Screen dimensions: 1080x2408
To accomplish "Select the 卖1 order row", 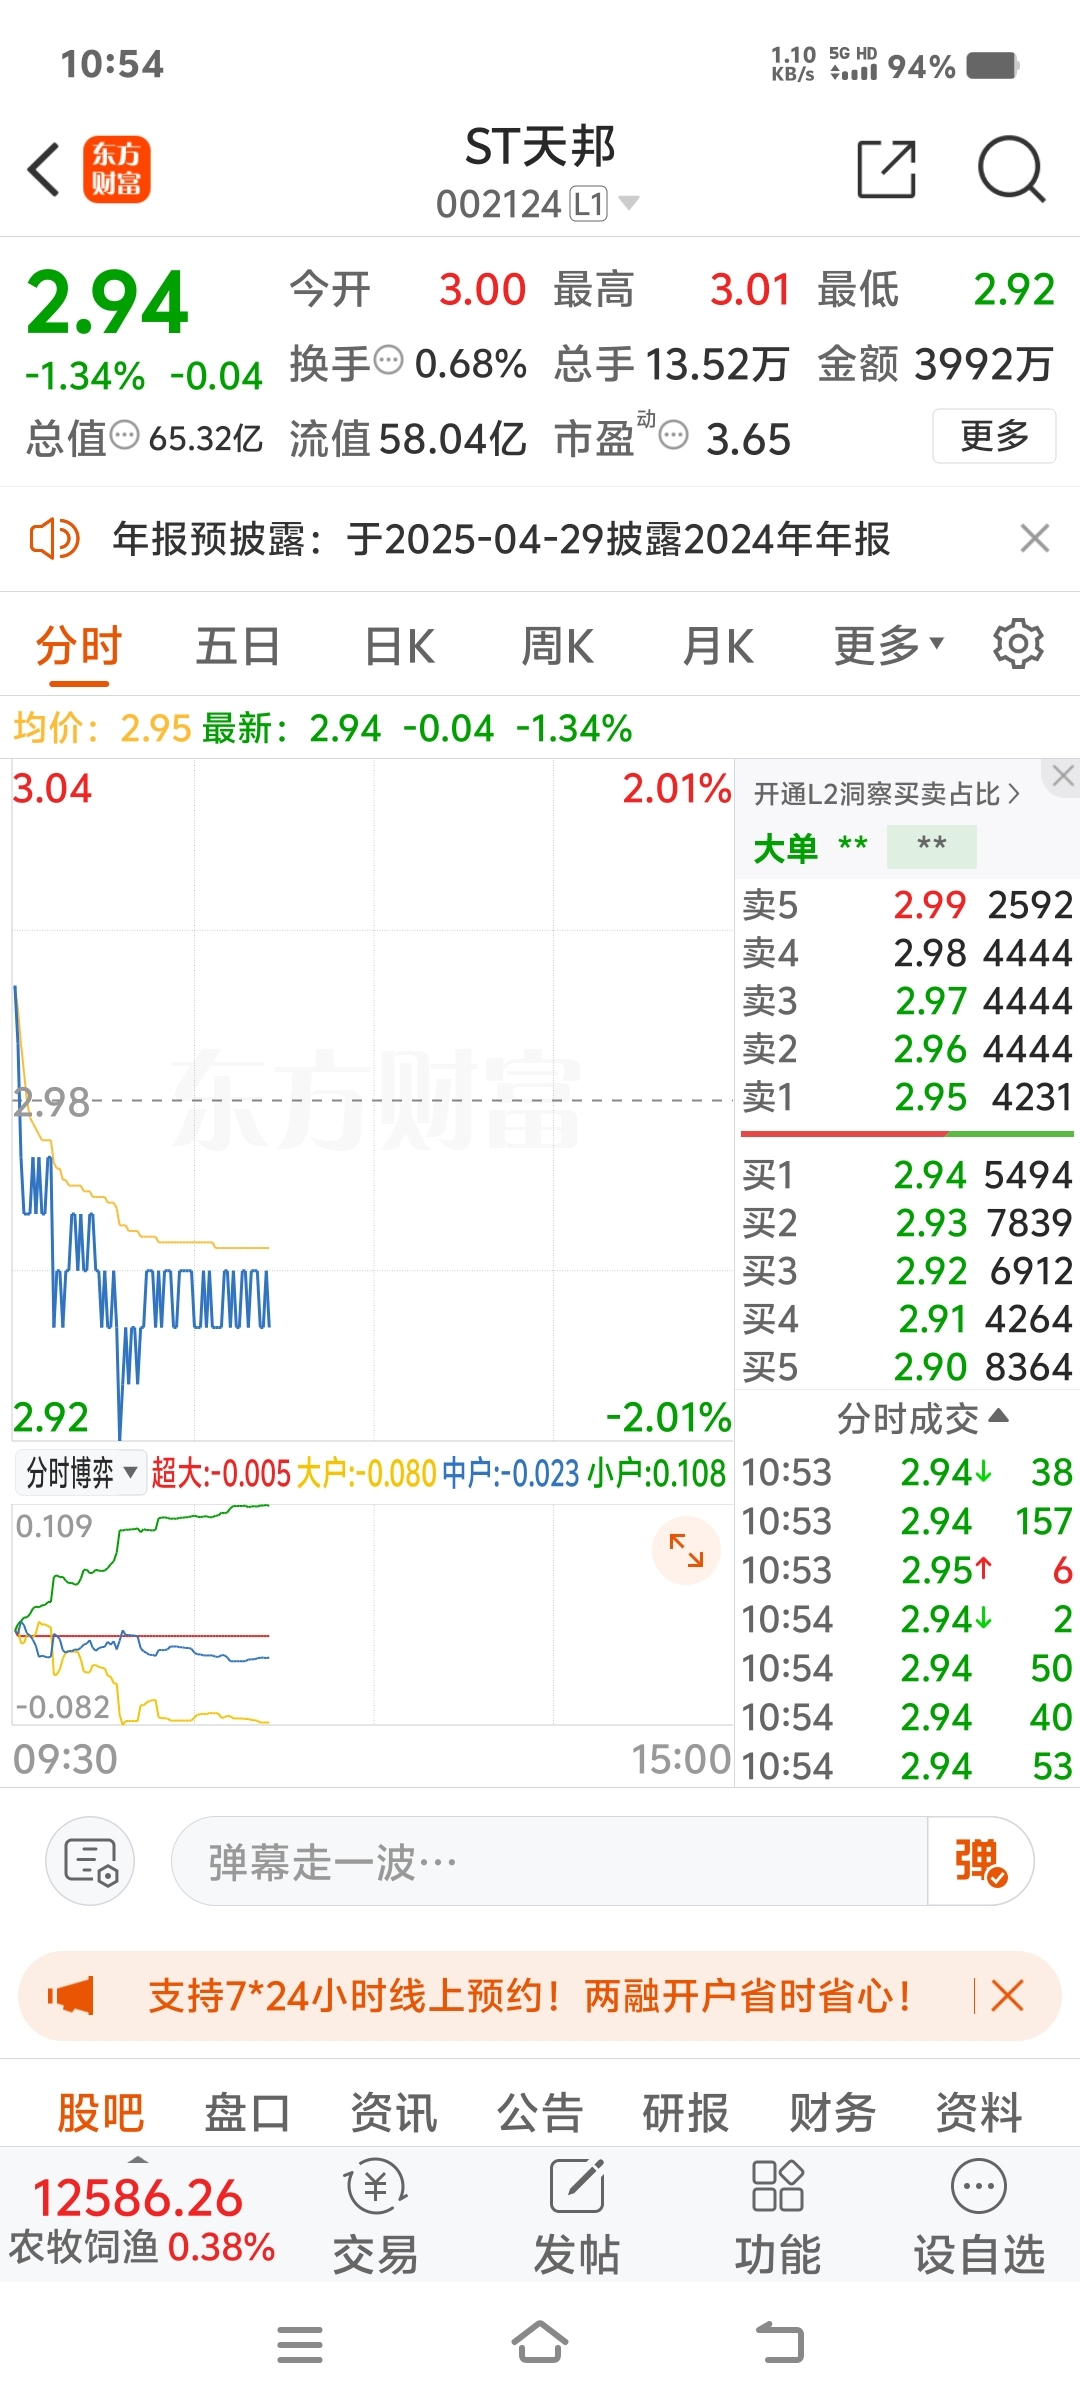I will [907, 1097].
